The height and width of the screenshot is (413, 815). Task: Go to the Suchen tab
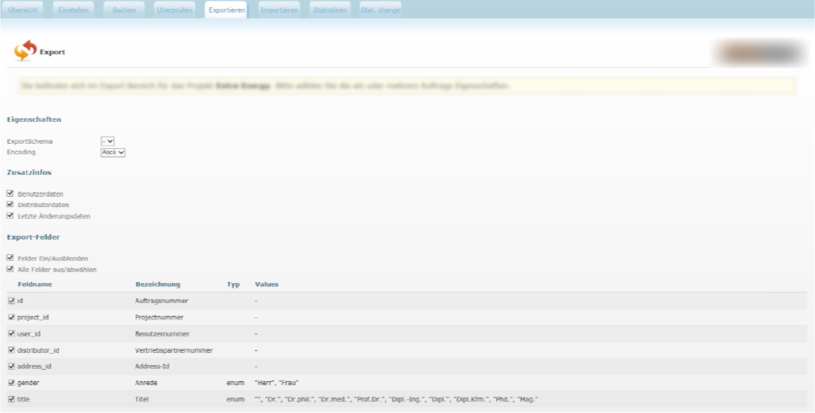click(x=125, y=9)
